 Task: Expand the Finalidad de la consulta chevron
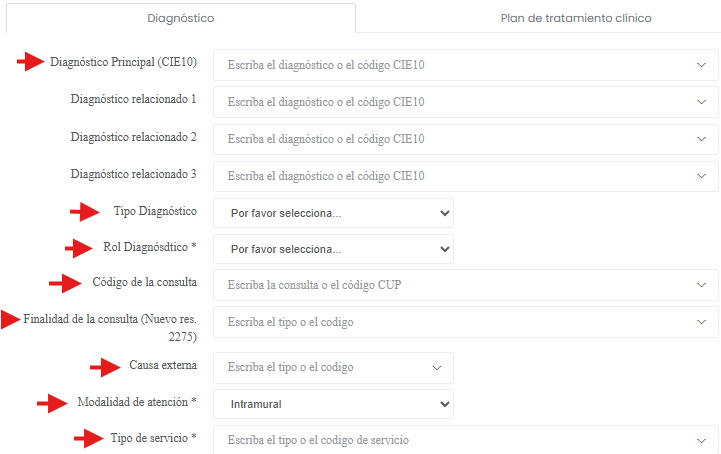pos(701,322)
